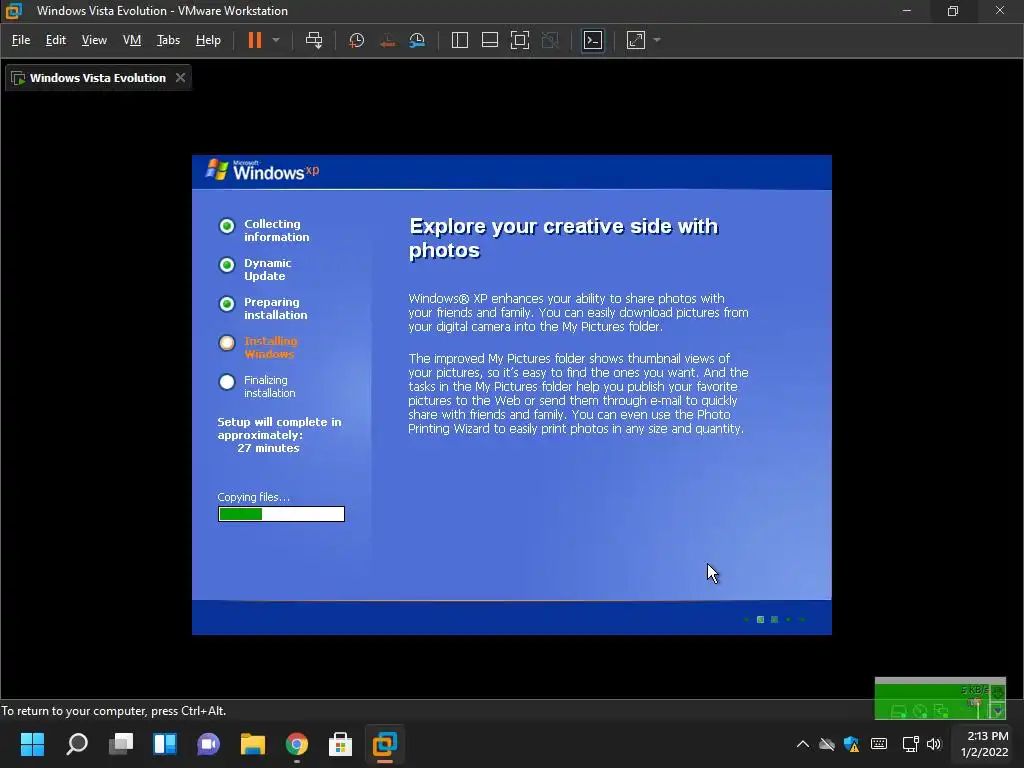The image size is (1024, 768).
Task: Open the snapshot manager icon
Action: pyautogui.click(x=417, y=40)
